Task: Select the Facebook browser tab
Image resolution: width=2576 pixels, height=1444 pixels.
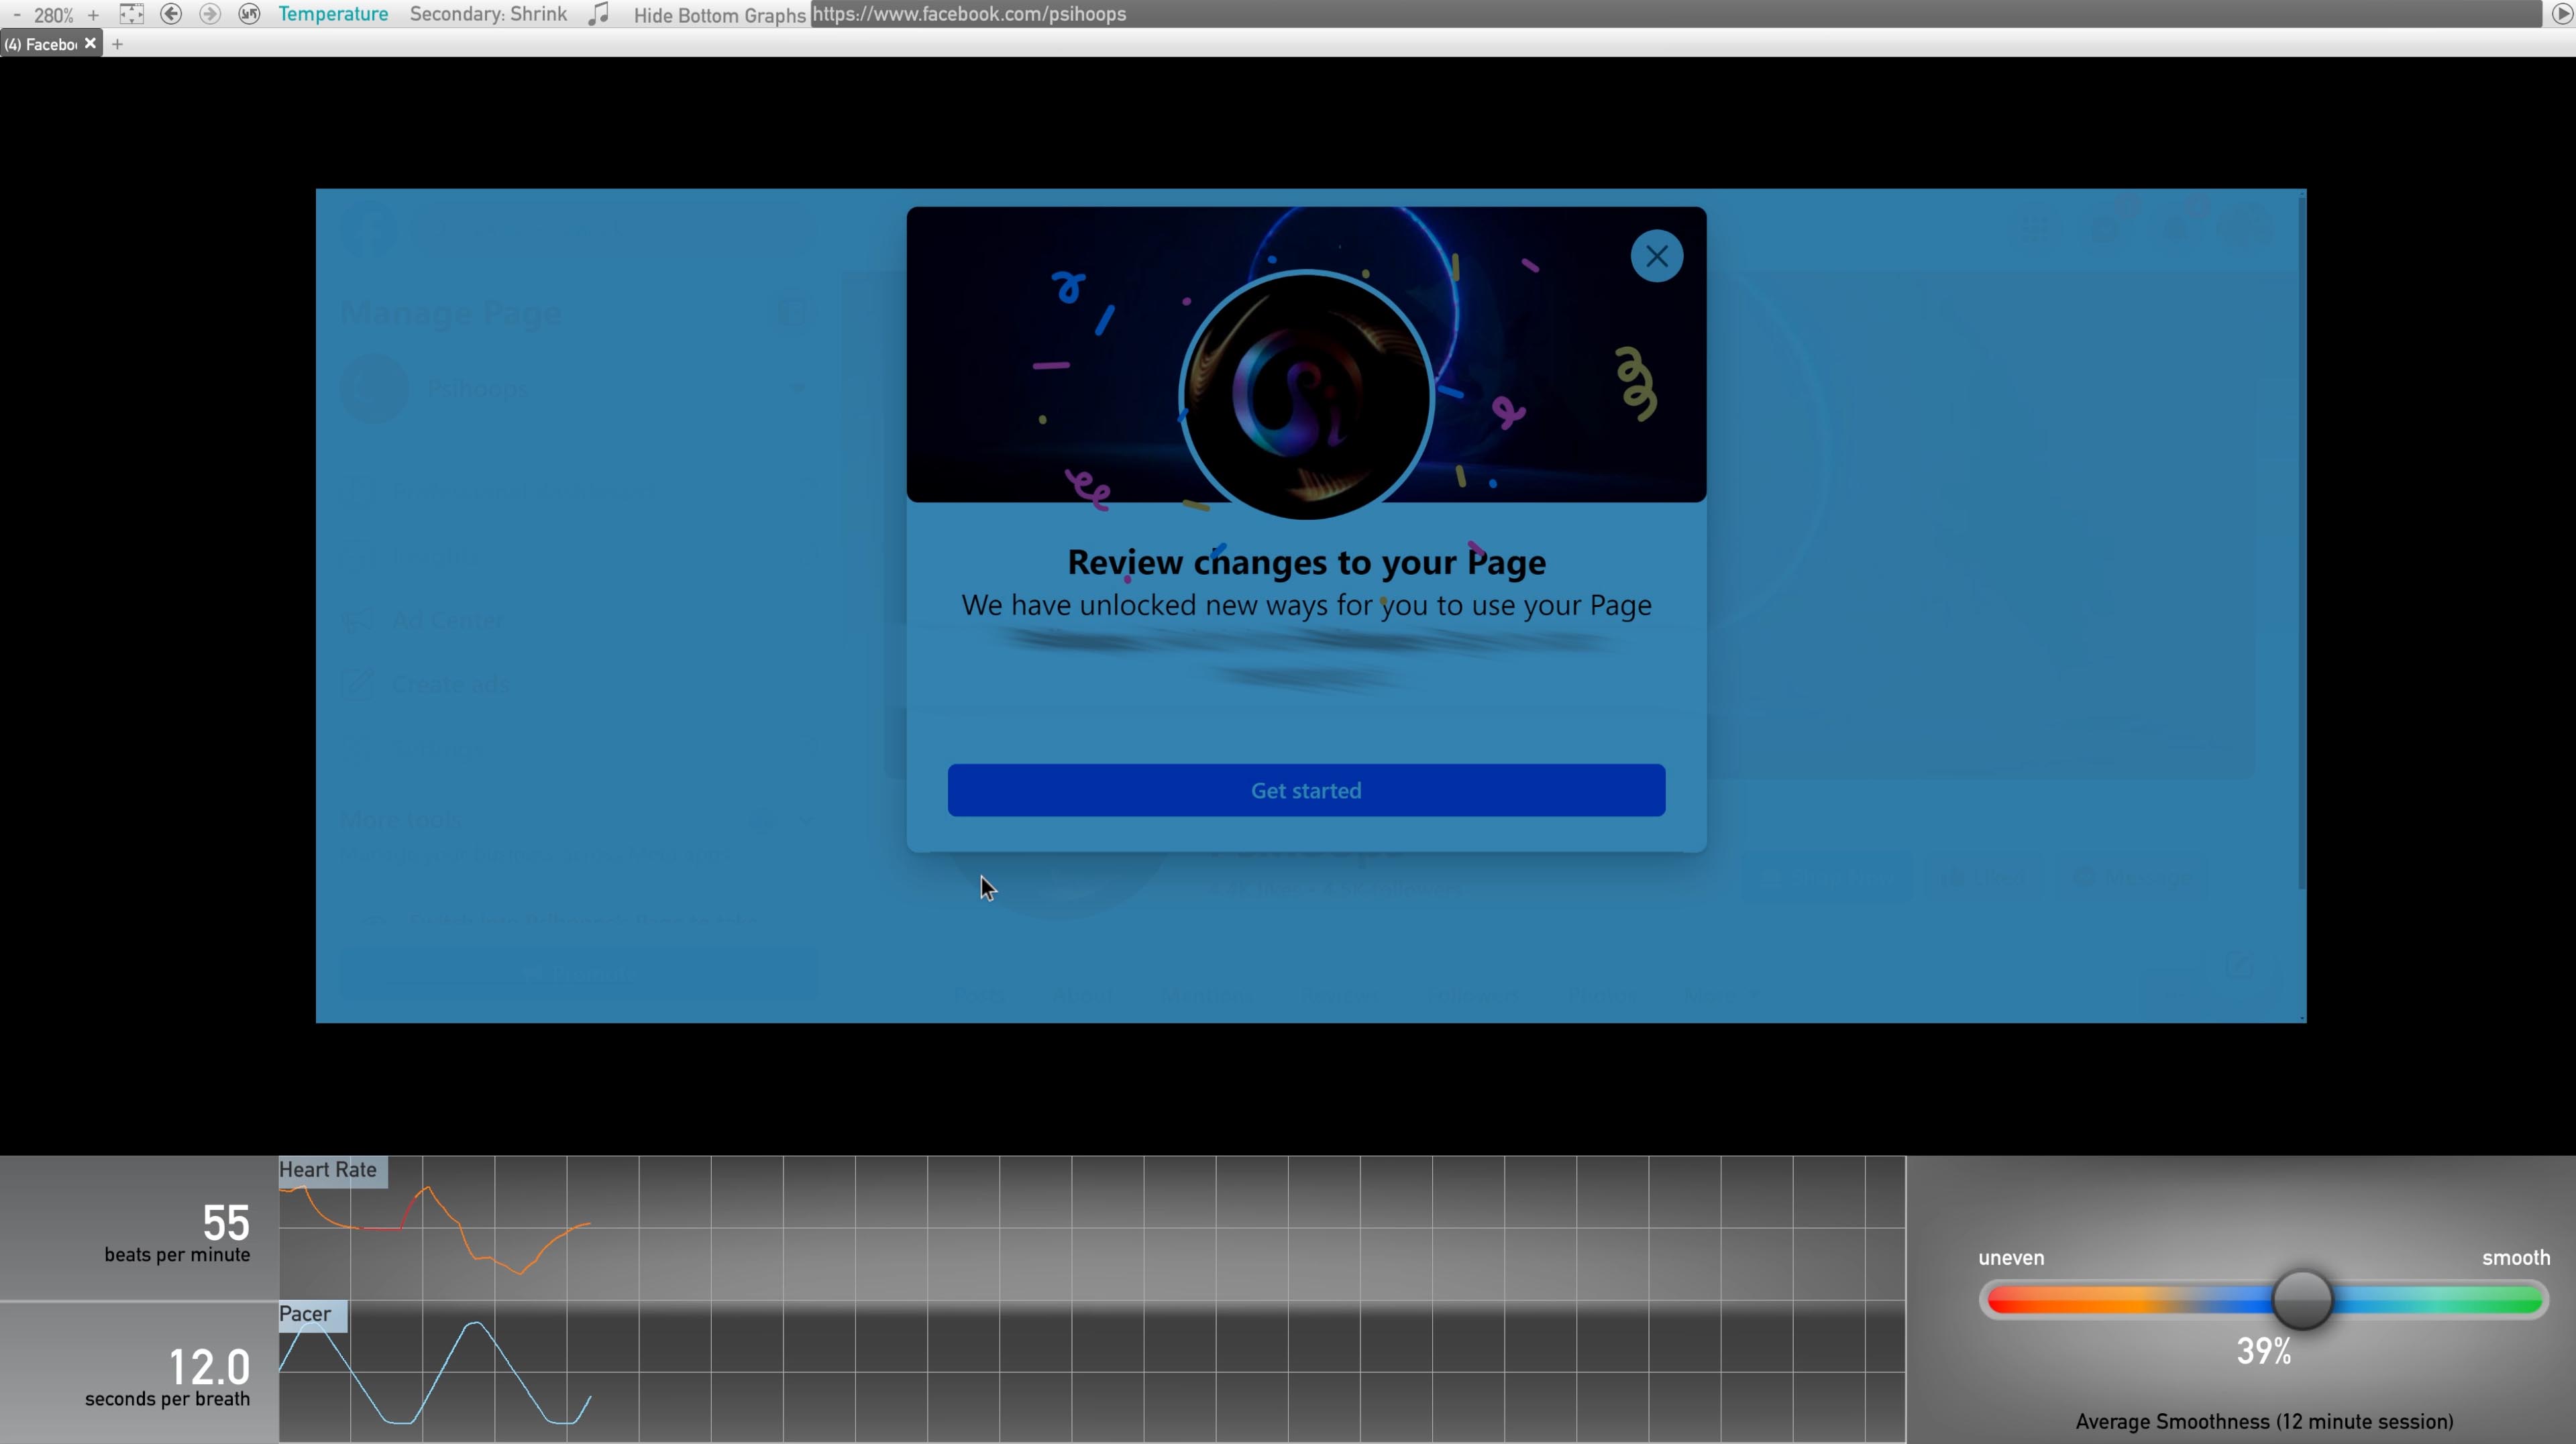Action: (x=41, y=44)
